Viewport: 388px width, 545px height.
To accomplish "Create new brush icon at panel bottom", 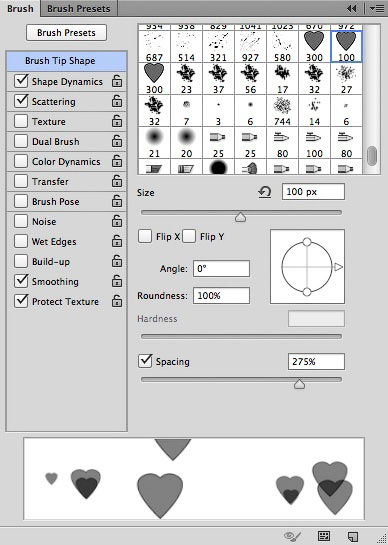I will coord(353,536).
